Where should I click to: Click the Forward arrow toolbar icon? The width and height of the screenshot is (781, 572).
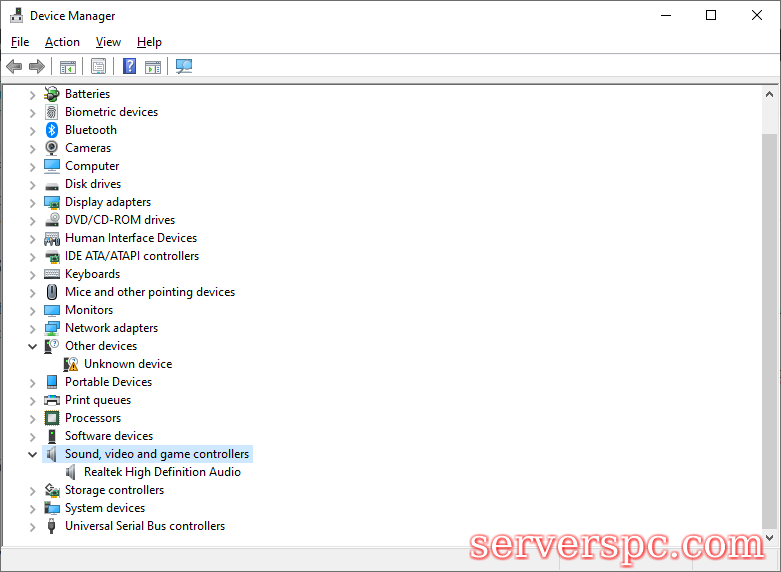[x=37, y=67]
